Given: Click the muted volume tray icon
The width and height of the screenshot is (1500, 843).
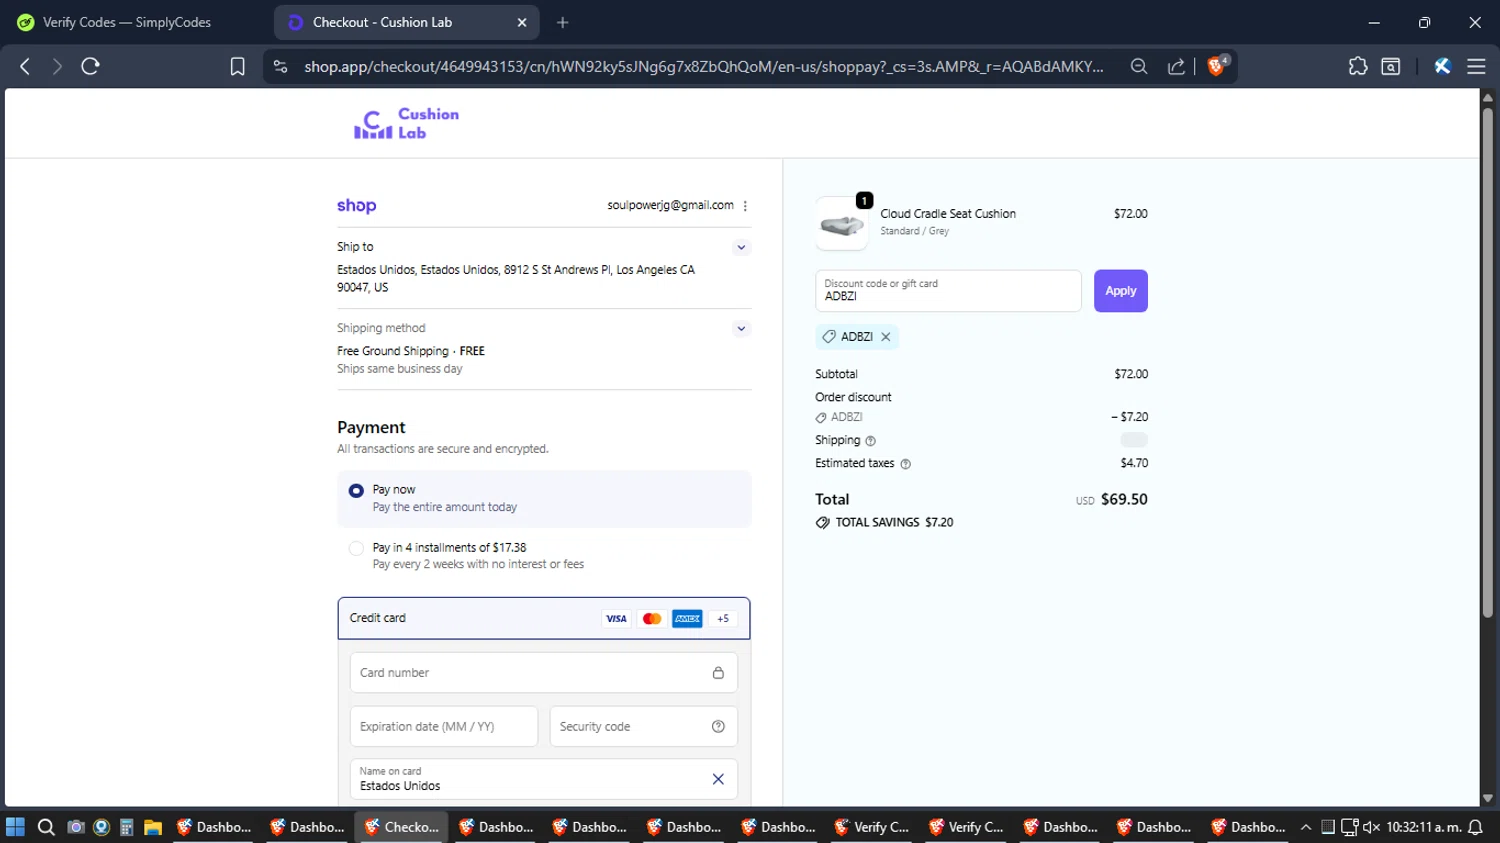Looking at the screenshot, I should point(1371,827).
